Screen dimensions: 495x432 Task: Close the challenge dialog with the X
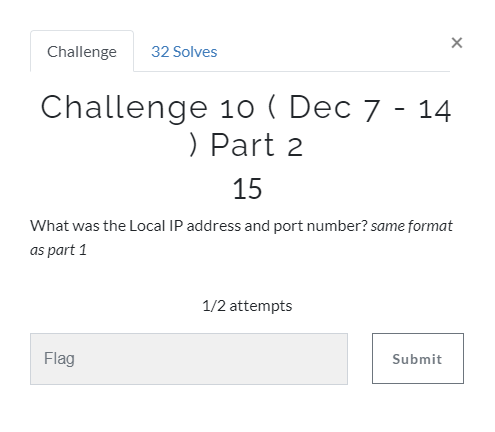pyautogui.click(x=457, y=43)
